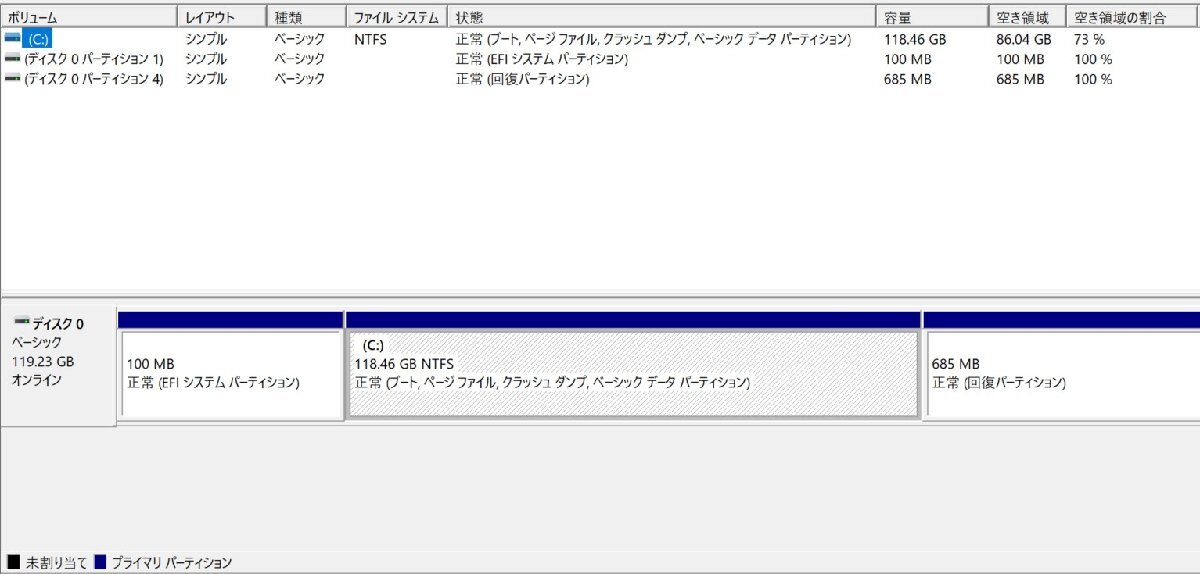Sort by 種類 column header
1200x574 pixels.
point(307,18)
